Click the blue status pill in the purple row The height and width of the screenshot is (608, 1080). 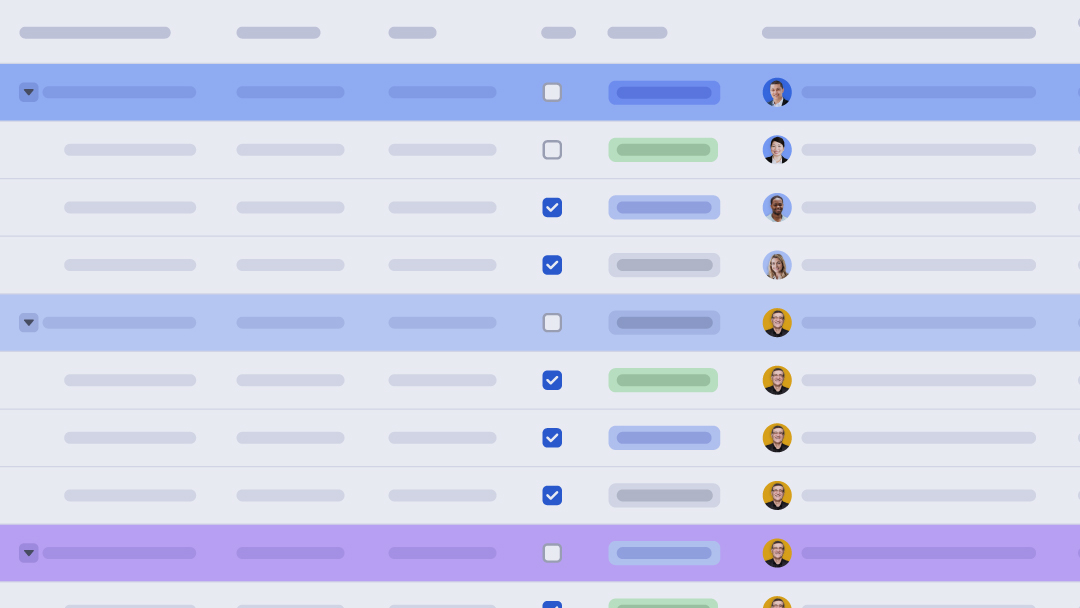(x=664, y=553)
